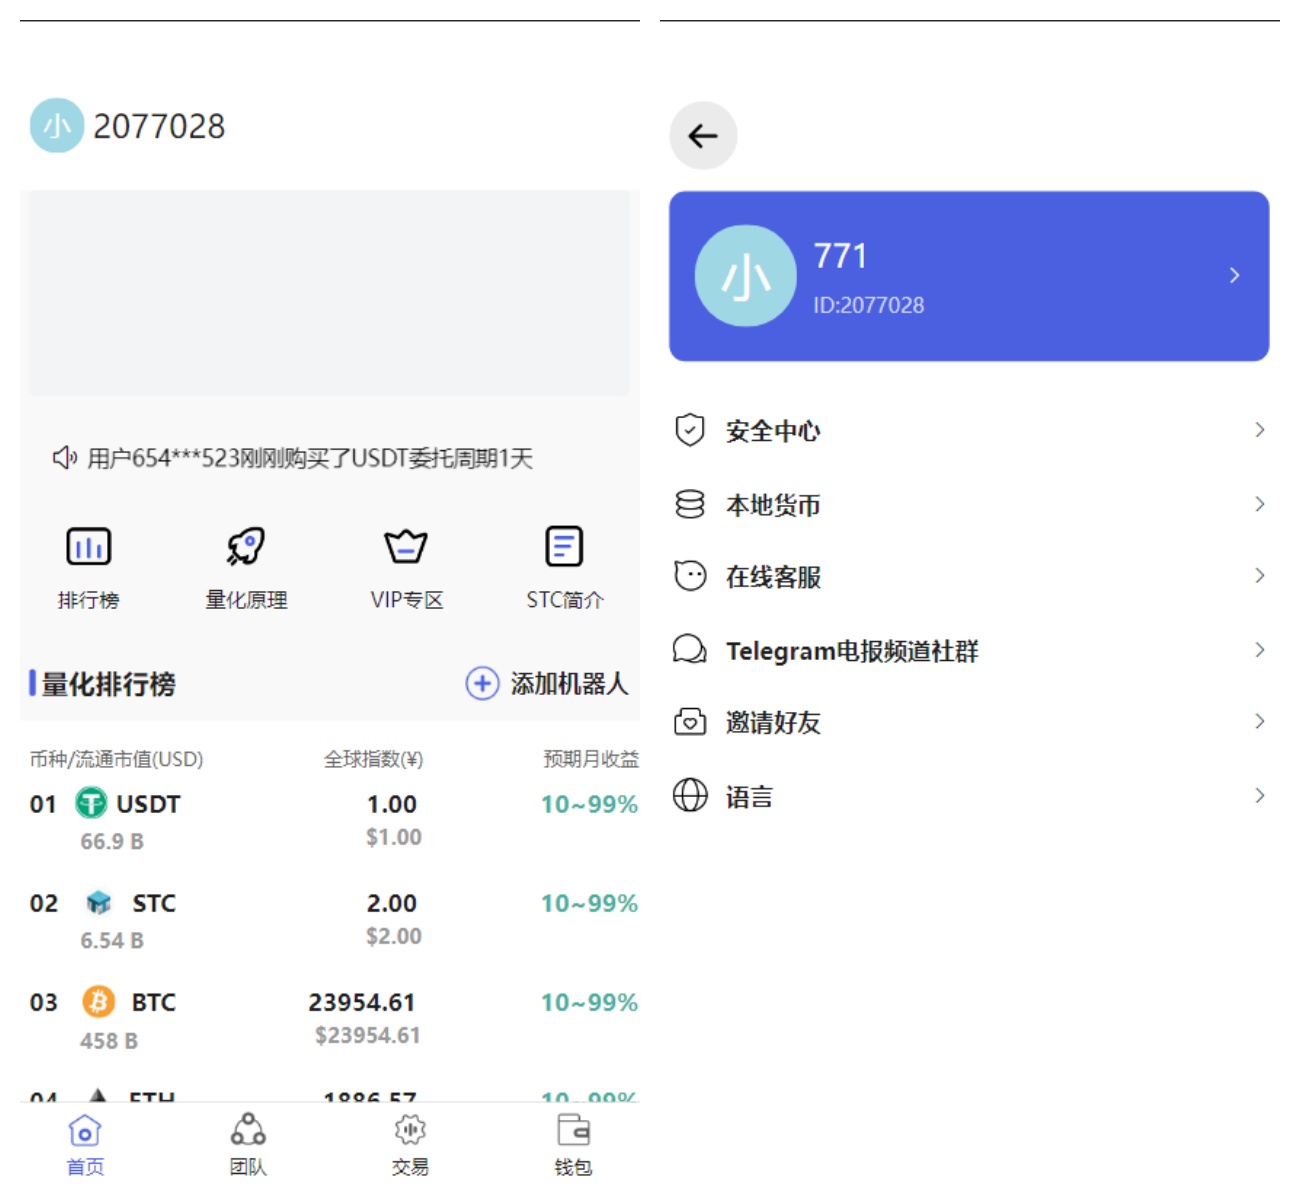
Task: Open 语言 via its right chevron
Action: click(1260, 795)
